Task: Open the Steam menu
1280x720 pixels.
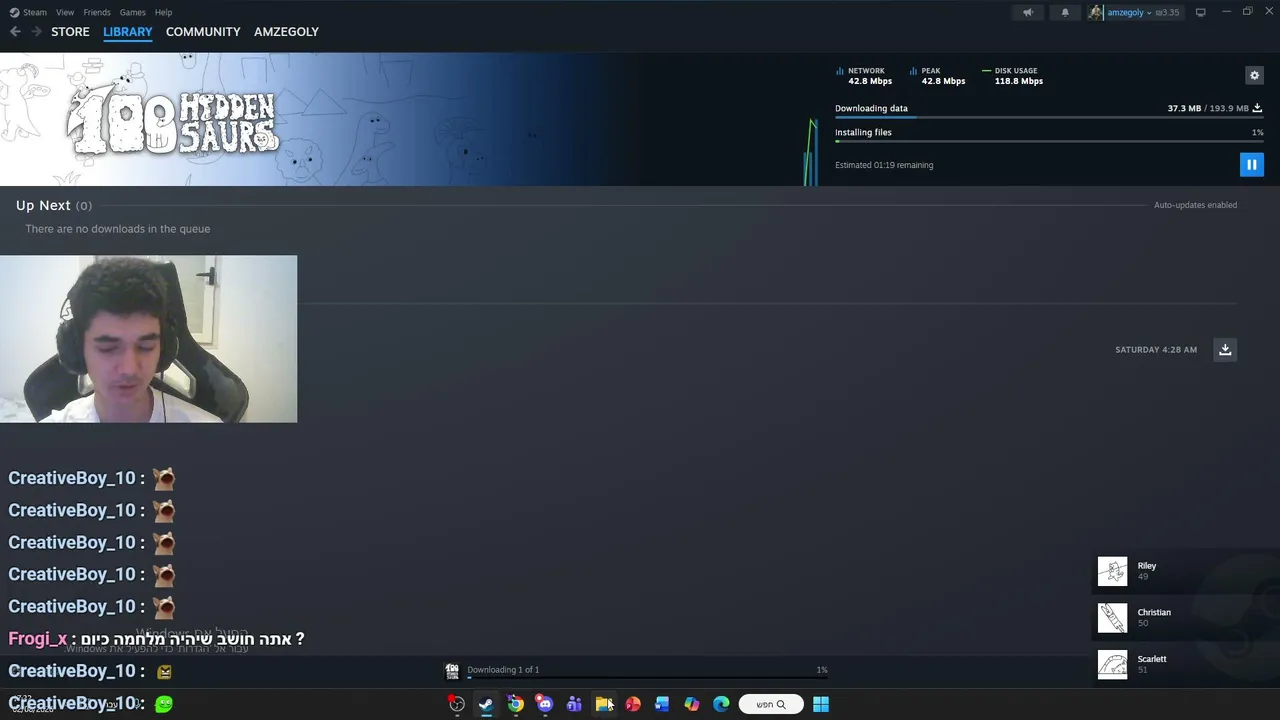Action: pos(28,12)
